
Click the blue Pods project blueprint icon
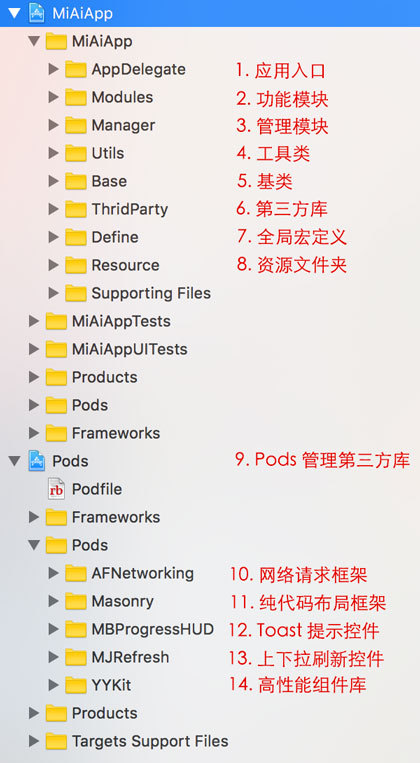tap(37, 461)
